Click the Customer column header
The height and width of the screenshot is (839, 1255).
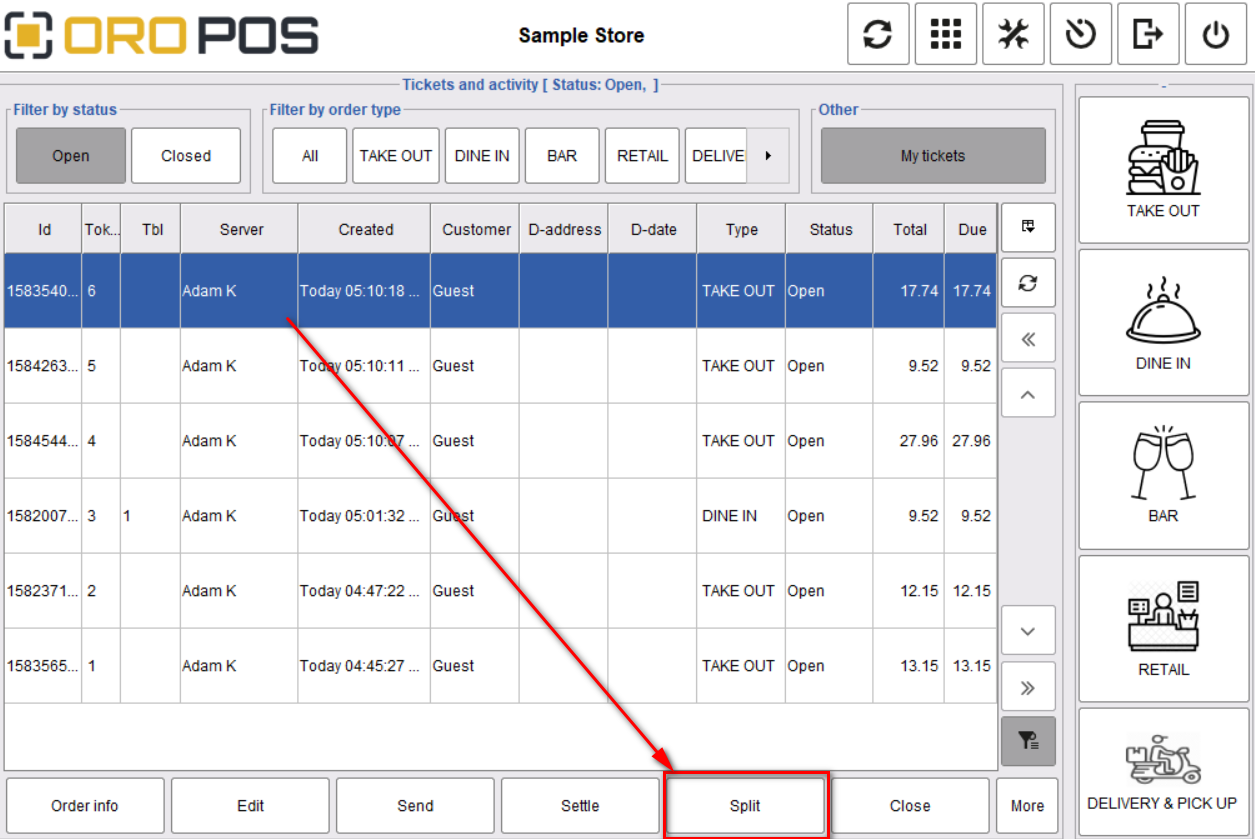click(x=476, y=229)
